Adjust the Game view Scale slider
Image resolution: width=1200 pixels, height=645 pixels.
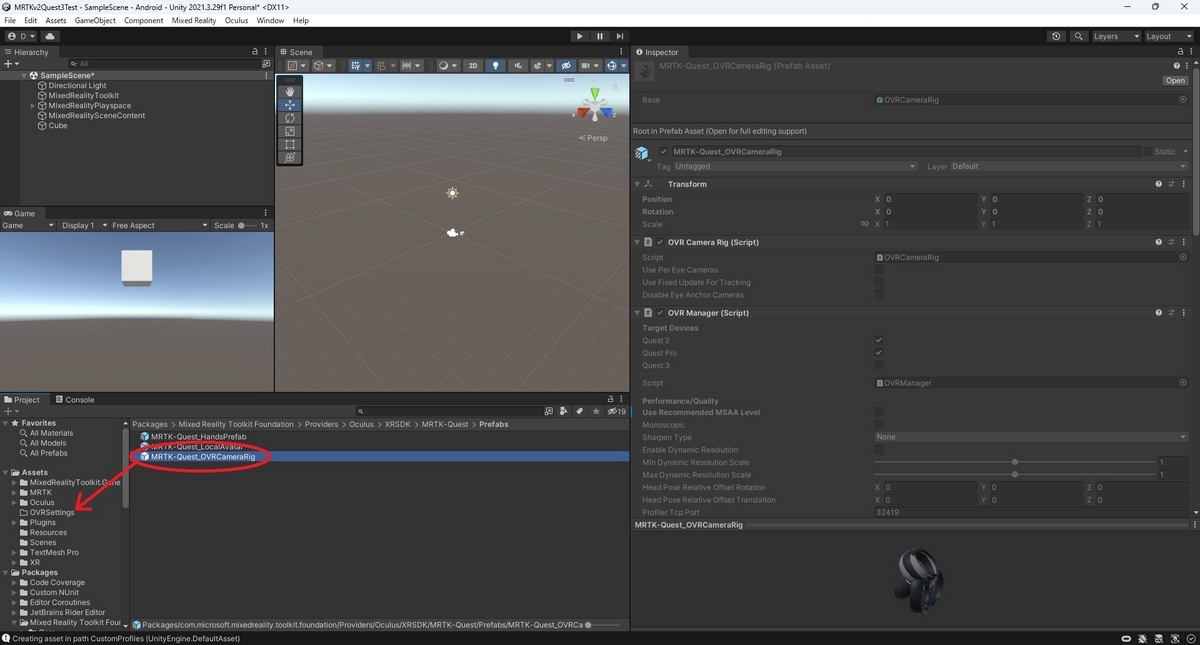coord(248,226)
